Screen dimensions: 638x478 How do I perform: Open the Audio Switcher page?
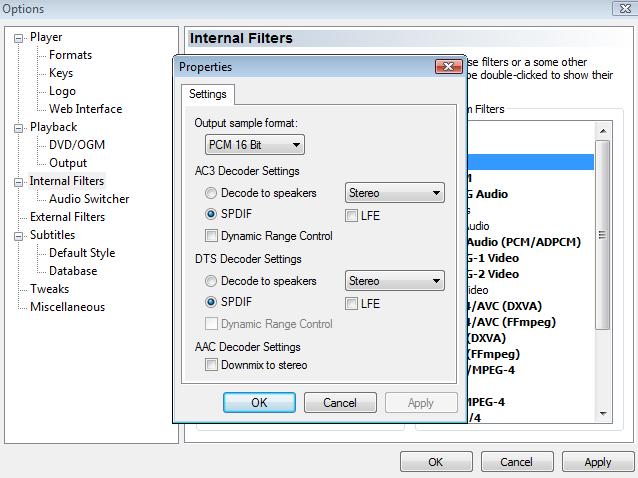pyautogui.click(x=89, y=199)
